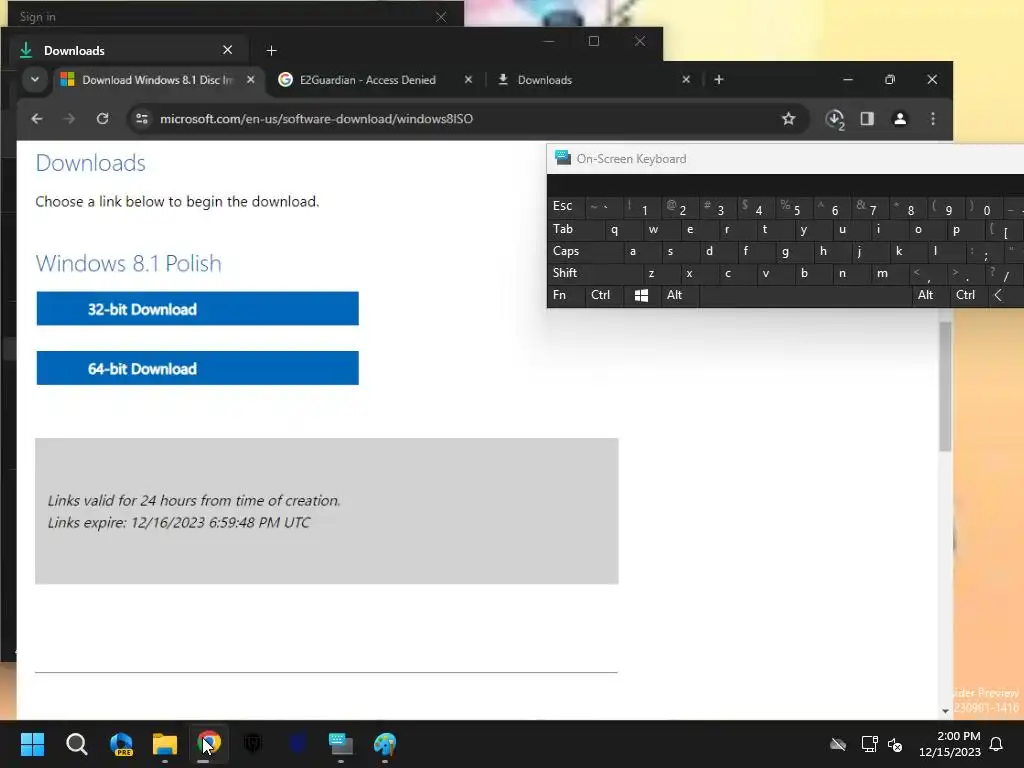Close the E2Guardian - Access Denied tab

pyautogui.click(x=468, y=80)
